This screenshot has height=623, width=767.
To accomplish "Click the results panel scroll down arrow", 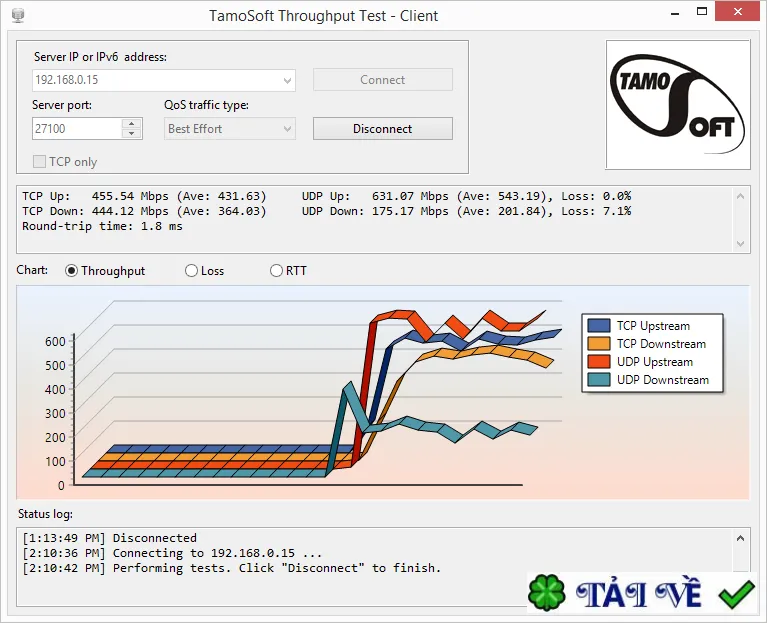I will [x=741, y=243].
